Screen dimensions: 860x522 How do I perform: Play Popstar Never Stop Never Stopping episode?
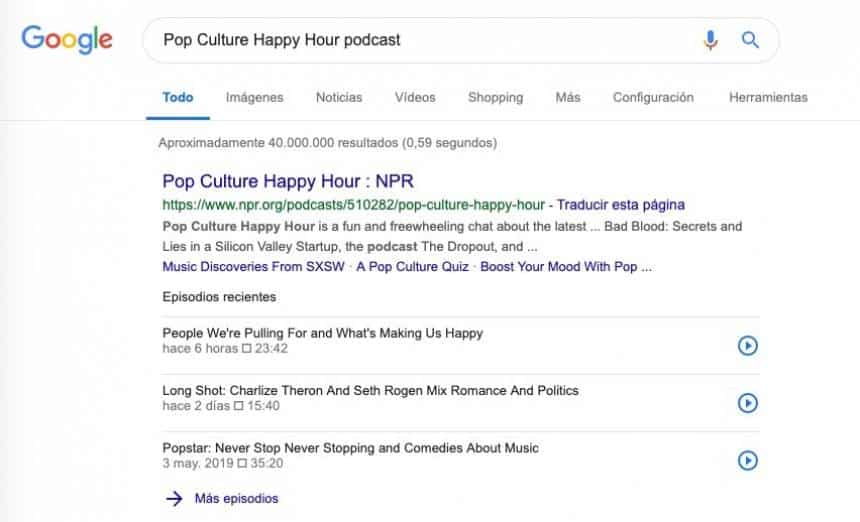tap(748, 460)
